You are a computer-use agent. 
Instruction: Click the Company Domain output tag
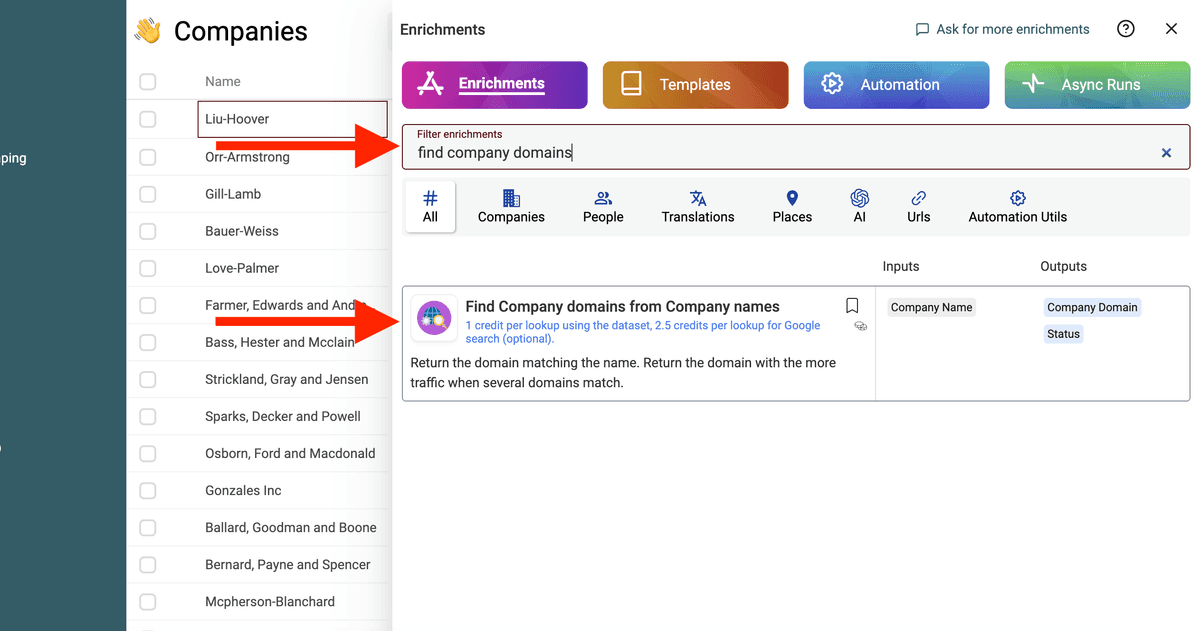click(x=1092, y=307)
